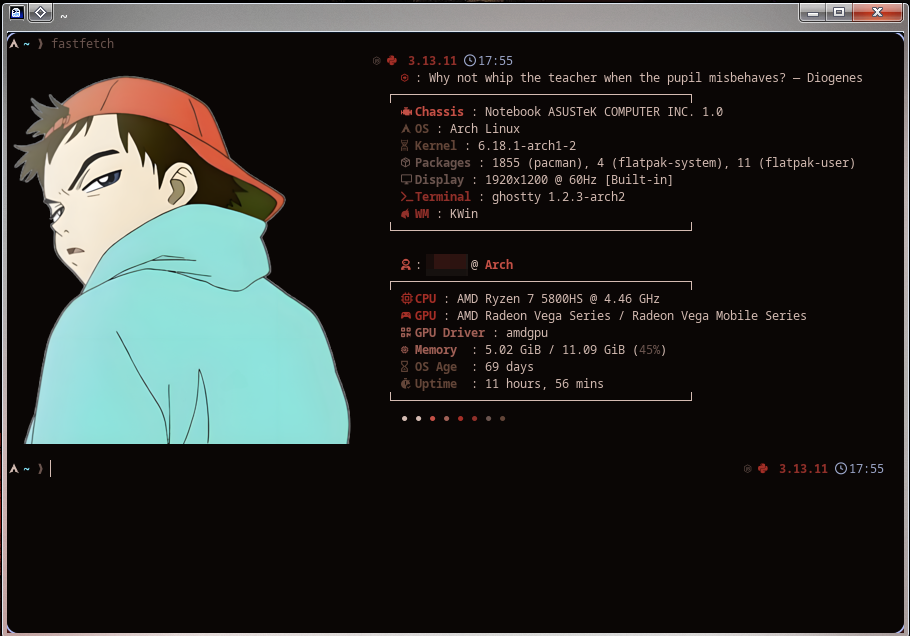Click the icon beside GPU Driver label
910x636 pixels.
(406, 333)
